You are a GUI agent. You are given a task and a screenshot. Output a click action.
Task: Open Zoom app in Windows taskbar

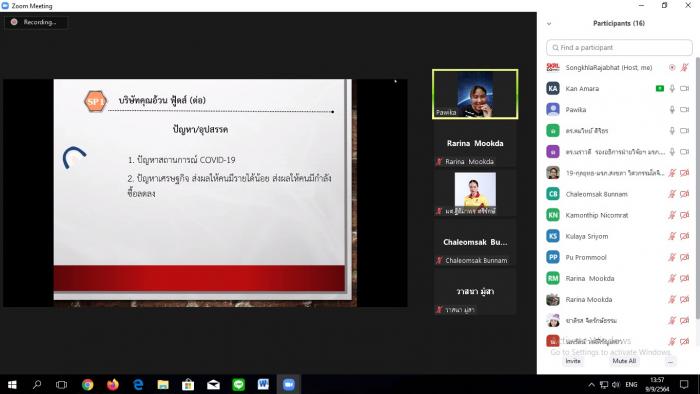(x=288, y=384)
